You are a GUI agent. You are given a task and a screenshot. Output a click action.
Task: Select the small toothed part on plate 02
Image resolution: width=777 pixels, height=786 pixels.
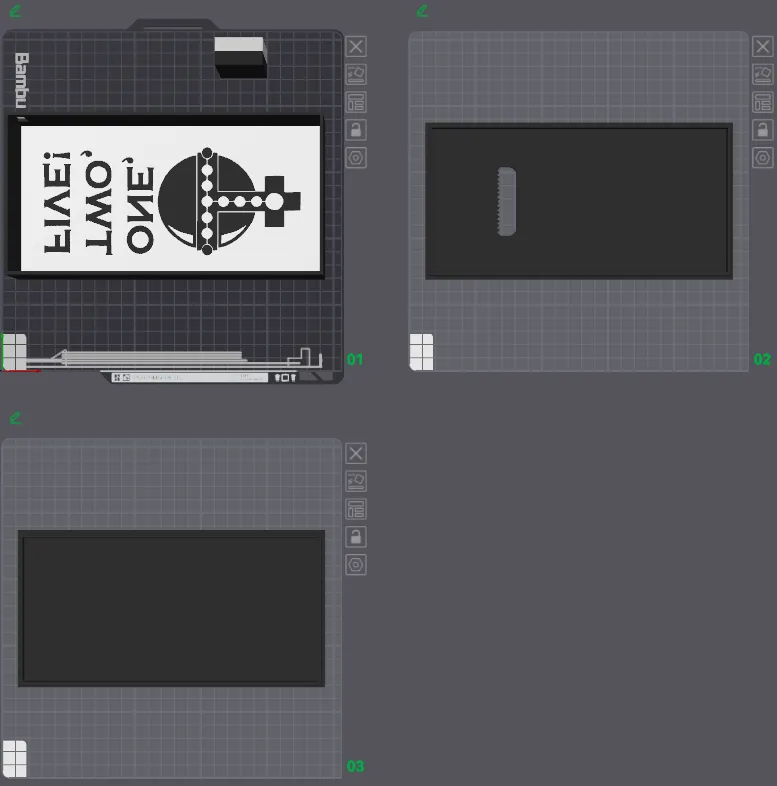coord(506,201)
